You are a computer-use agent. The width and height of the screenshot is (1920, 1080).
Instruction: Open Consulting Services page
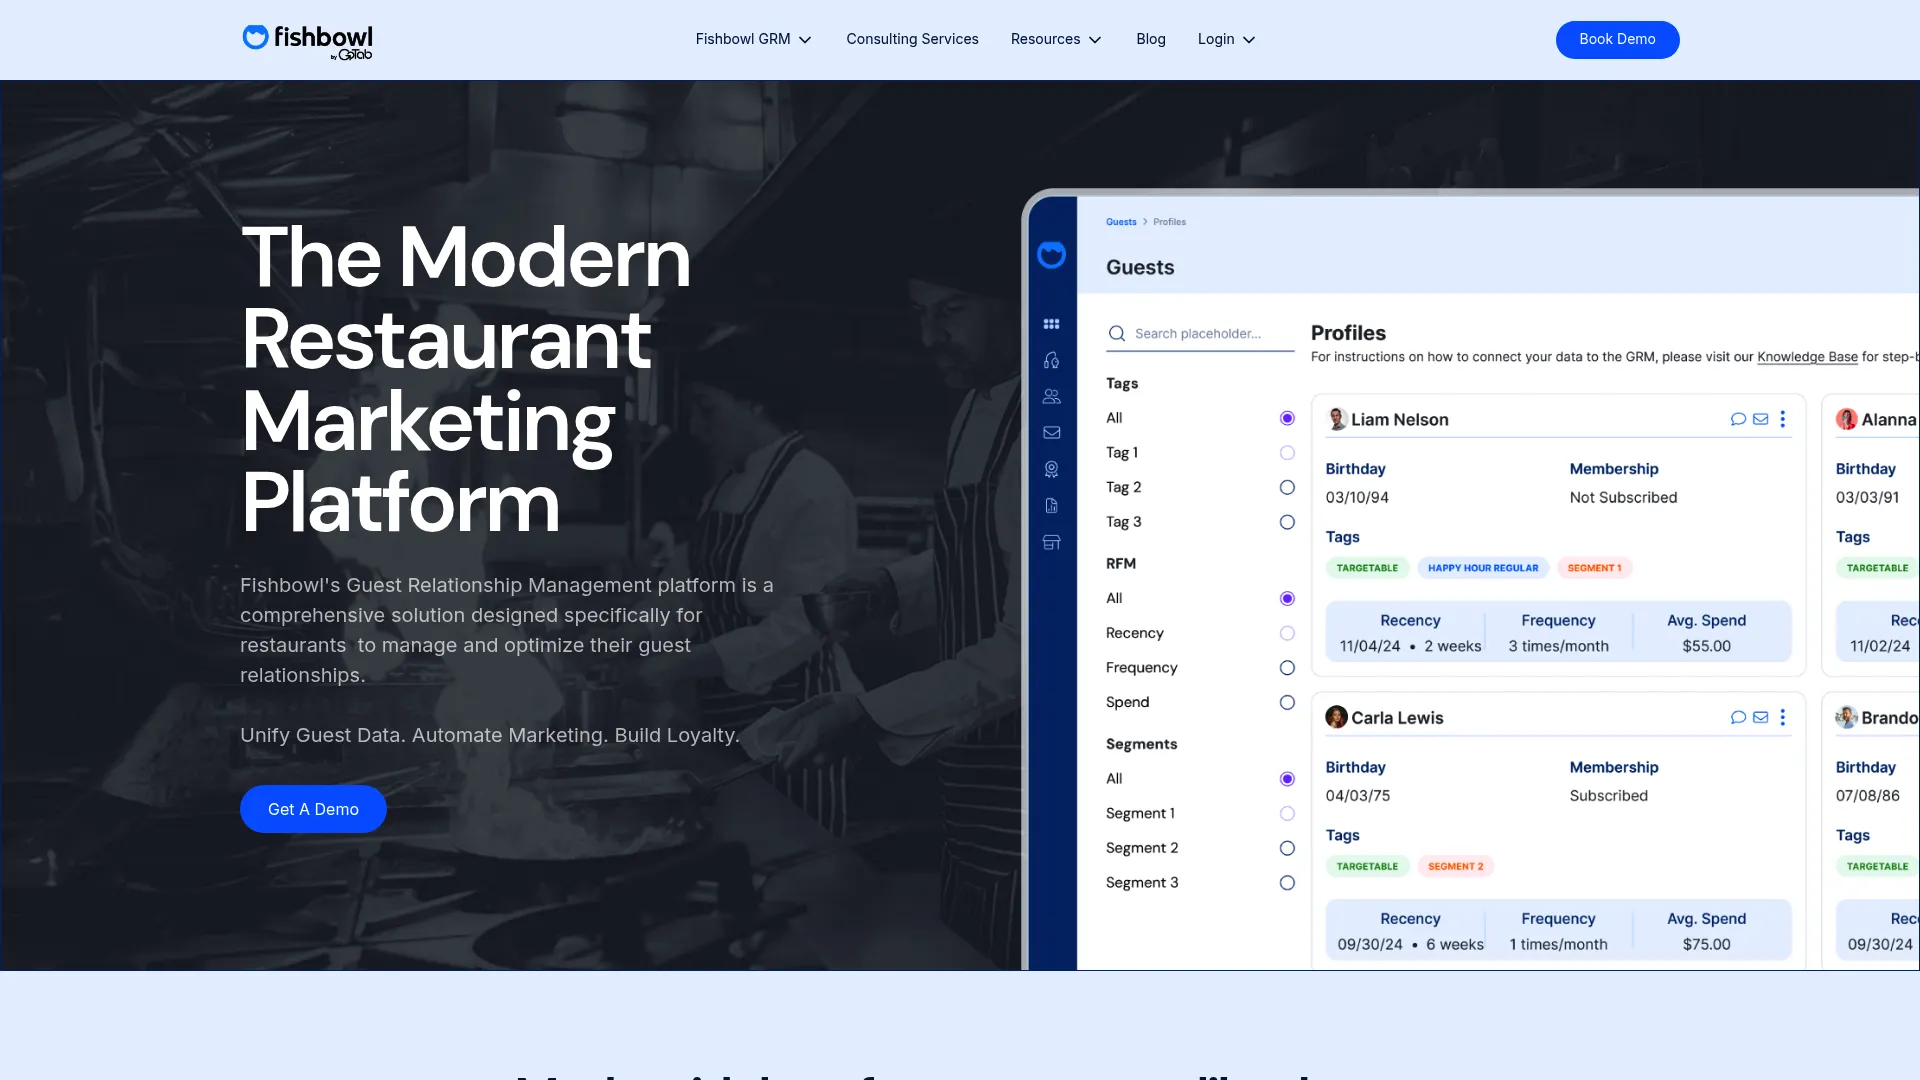click(x=912, y=39)
